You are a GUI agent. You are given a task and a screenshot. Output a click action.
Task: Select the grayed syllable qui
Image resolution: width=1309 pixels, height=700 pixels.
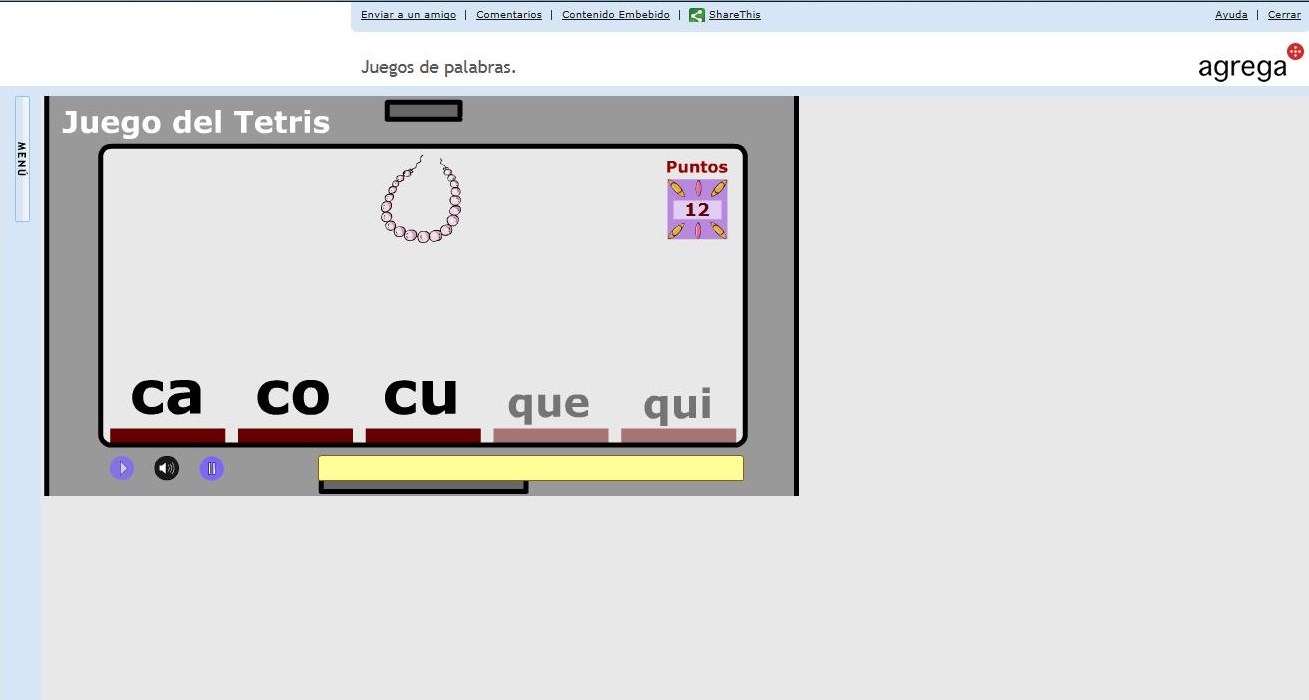(x=678, y=401)
